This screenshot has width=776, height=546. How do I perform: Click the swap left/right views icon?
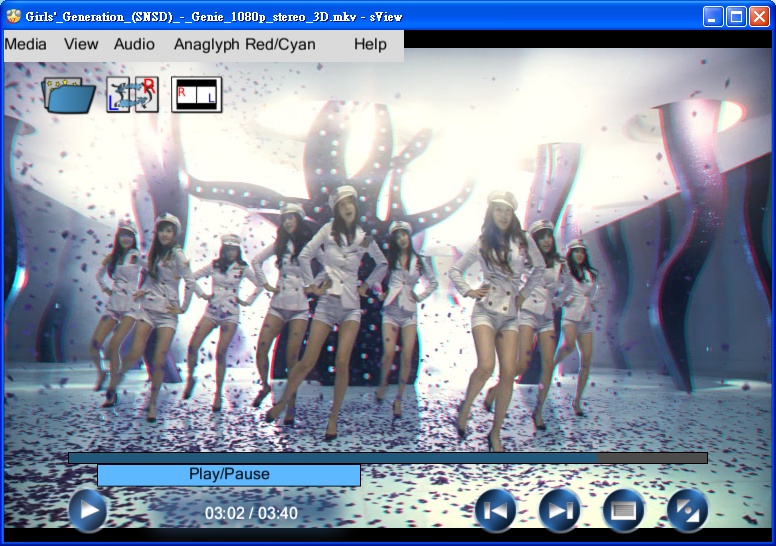point(133,94)
